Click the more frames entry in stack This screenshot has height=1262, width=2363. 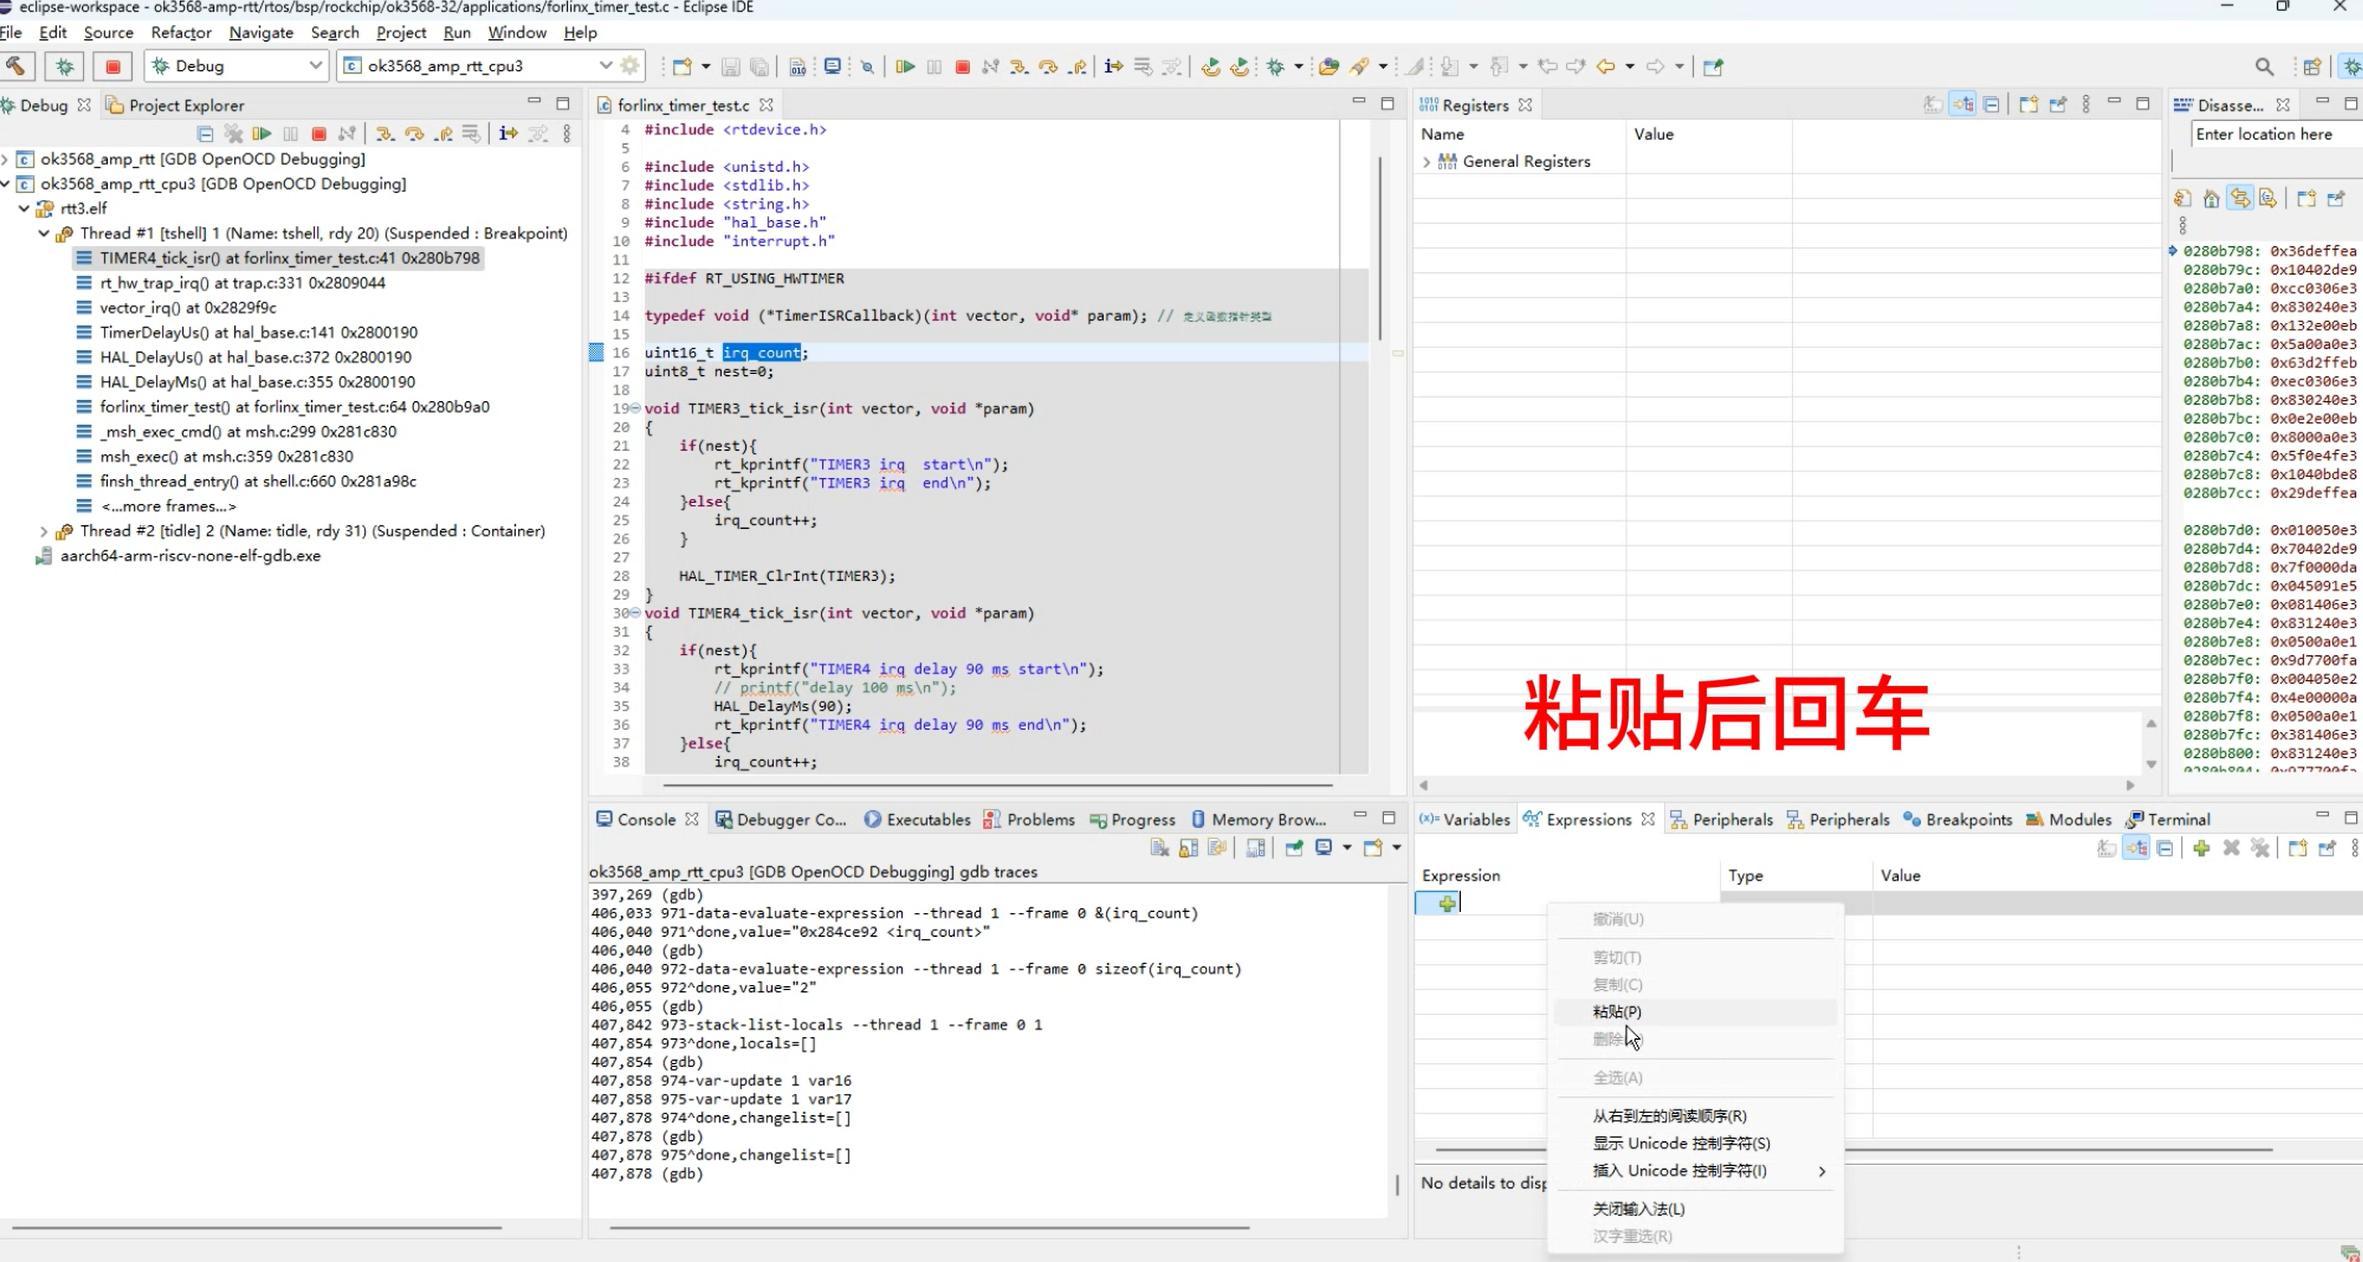pos(168,506)
